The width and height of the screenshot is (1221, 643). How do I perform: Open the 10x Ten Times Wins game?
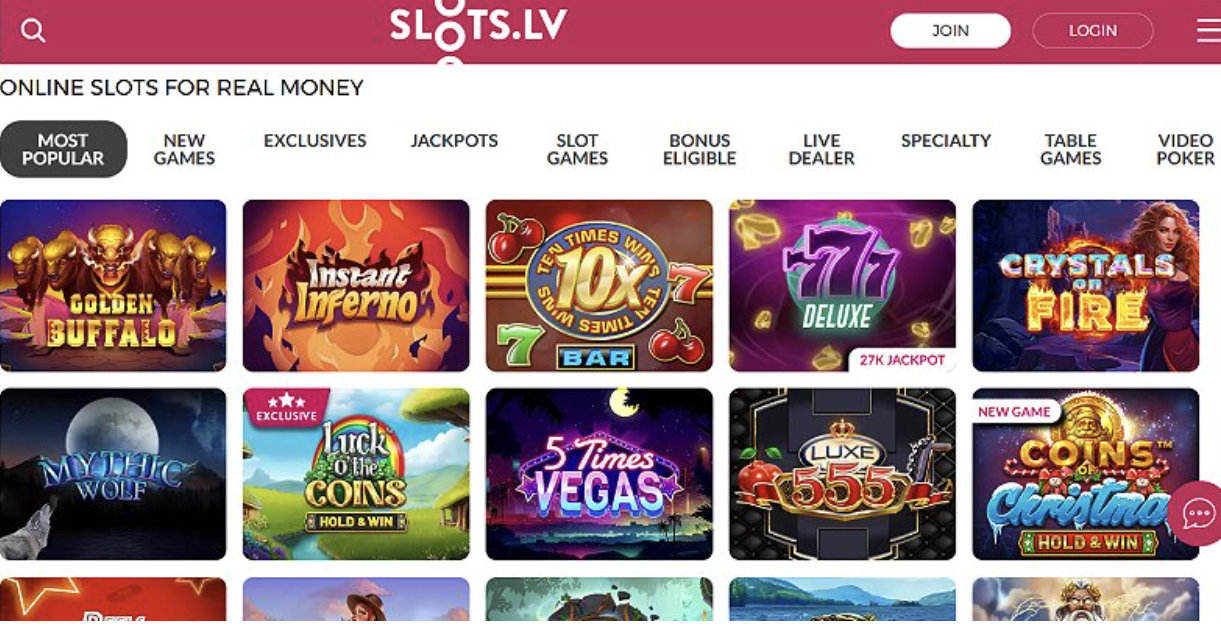point(599,286)
